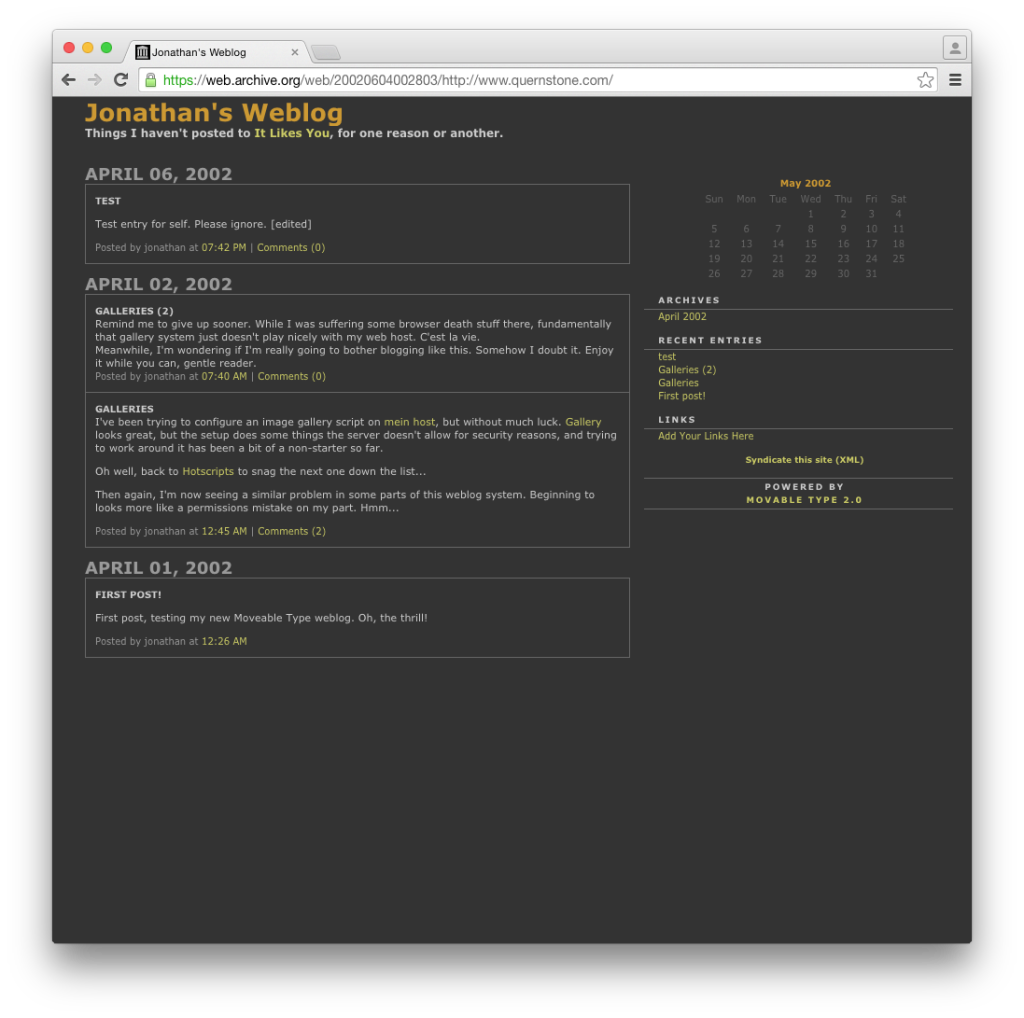The image size is (1024, 1018).
Task: Open the Movable Type 2.0 link
Action: (x=804, y=500)
